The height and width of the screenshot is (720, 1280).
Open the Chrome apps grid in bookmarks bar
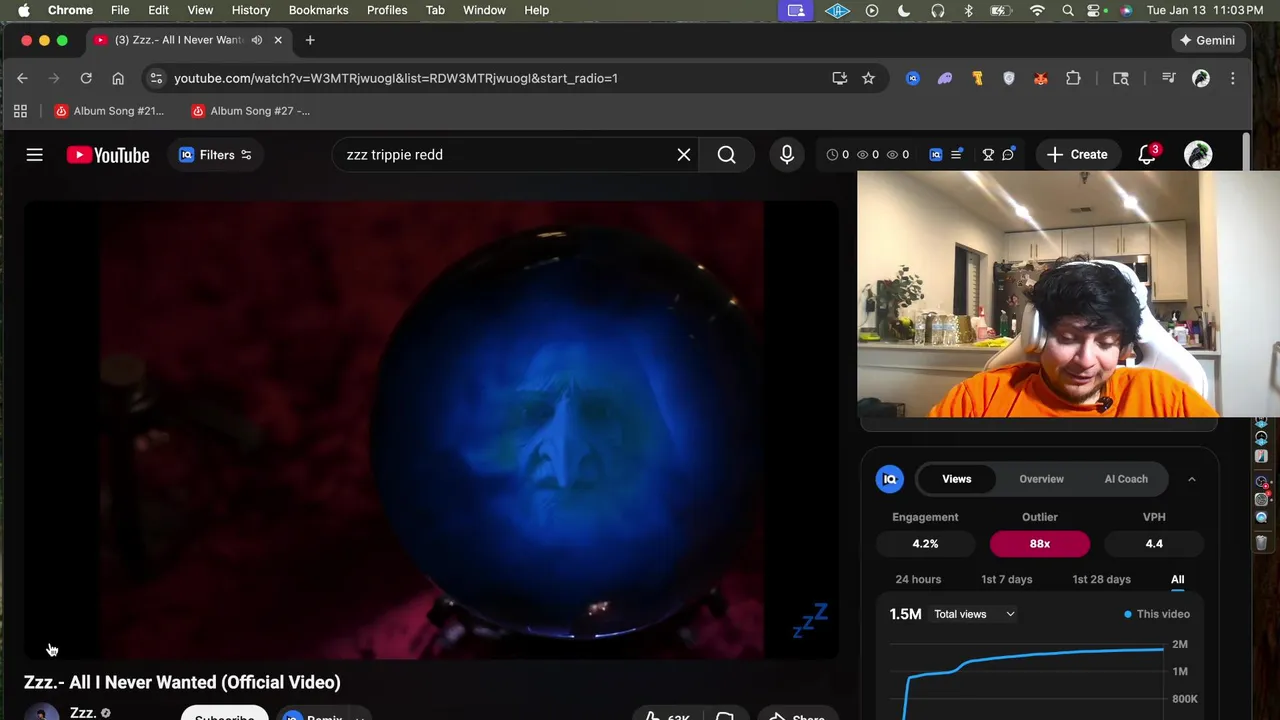tap(20, 111)
